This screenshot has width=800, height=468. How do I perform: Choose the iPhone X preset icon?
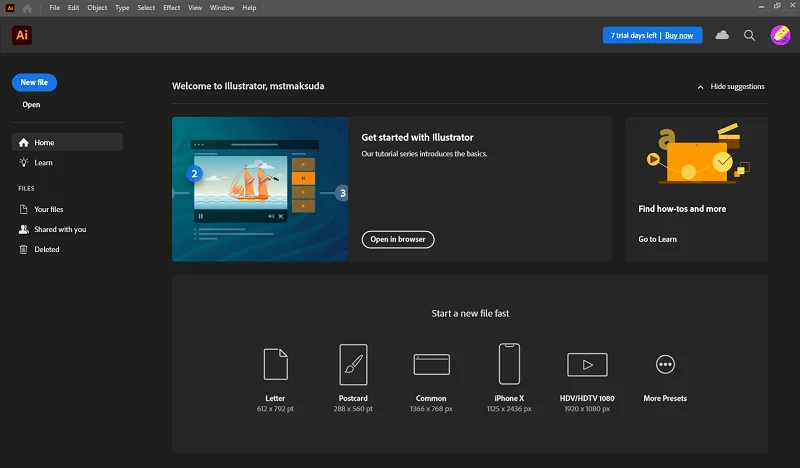(509, 363)
